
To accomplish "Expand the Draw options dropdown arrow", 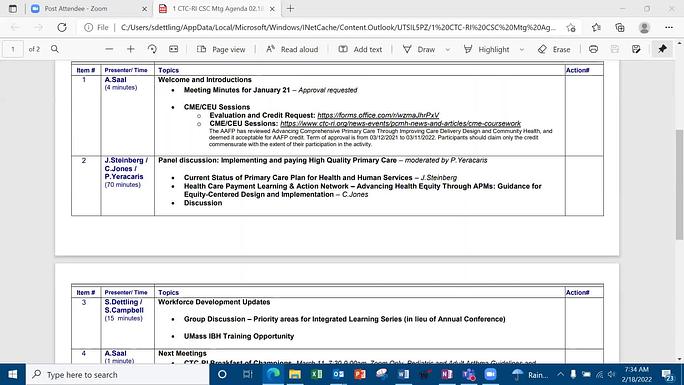I will point(448,50).
